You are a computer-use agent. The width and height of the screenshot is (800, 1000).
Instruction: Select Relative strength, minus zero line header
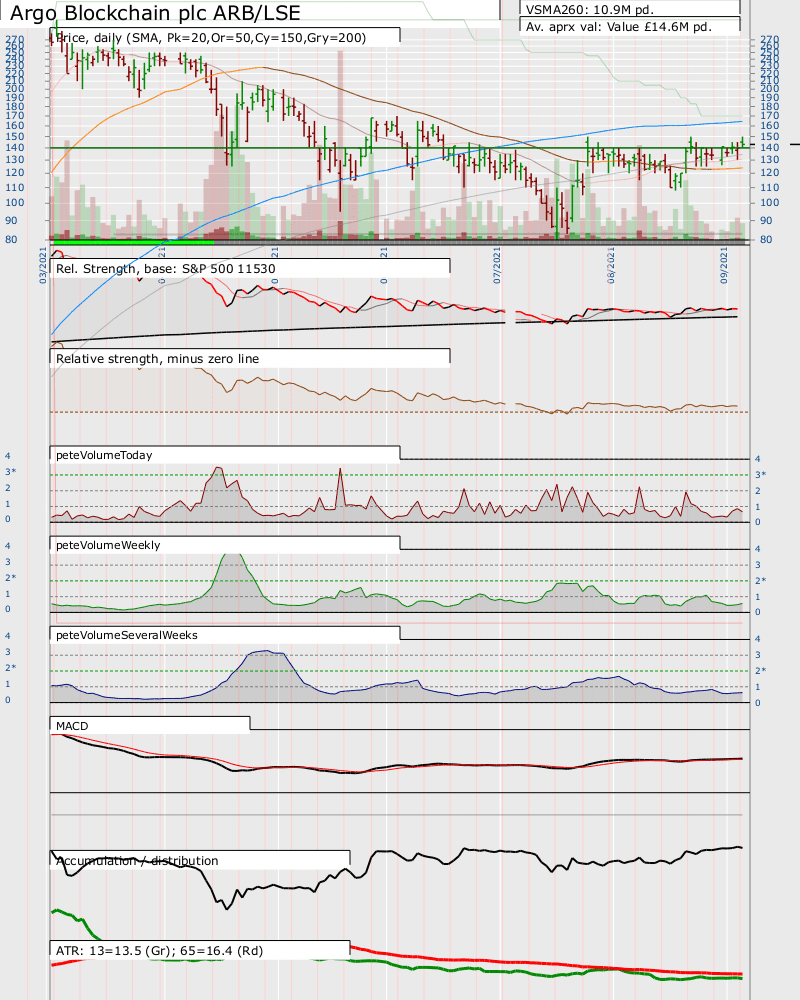pyautogui.click(x=250, y=358)
